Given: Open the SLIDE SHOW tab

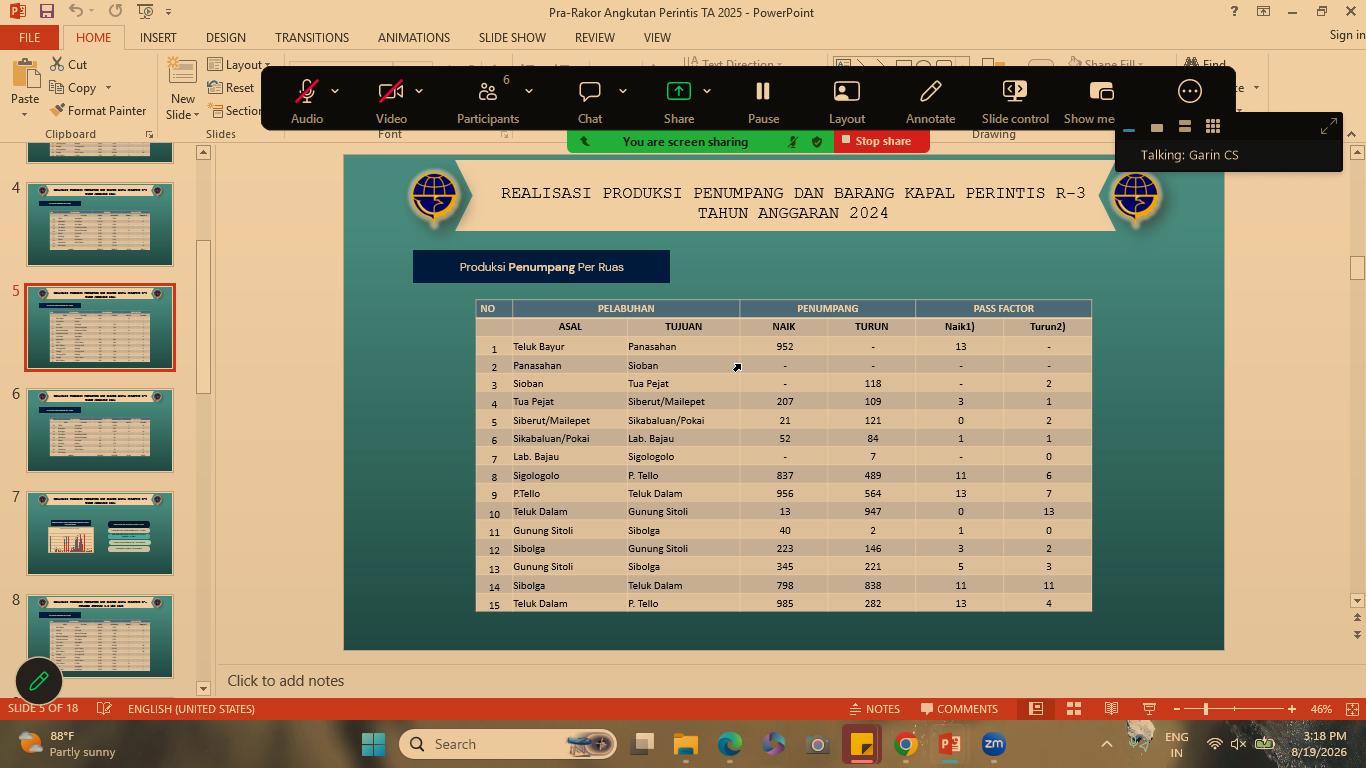Looking at the screenshot, I should [x=512, y=37].
